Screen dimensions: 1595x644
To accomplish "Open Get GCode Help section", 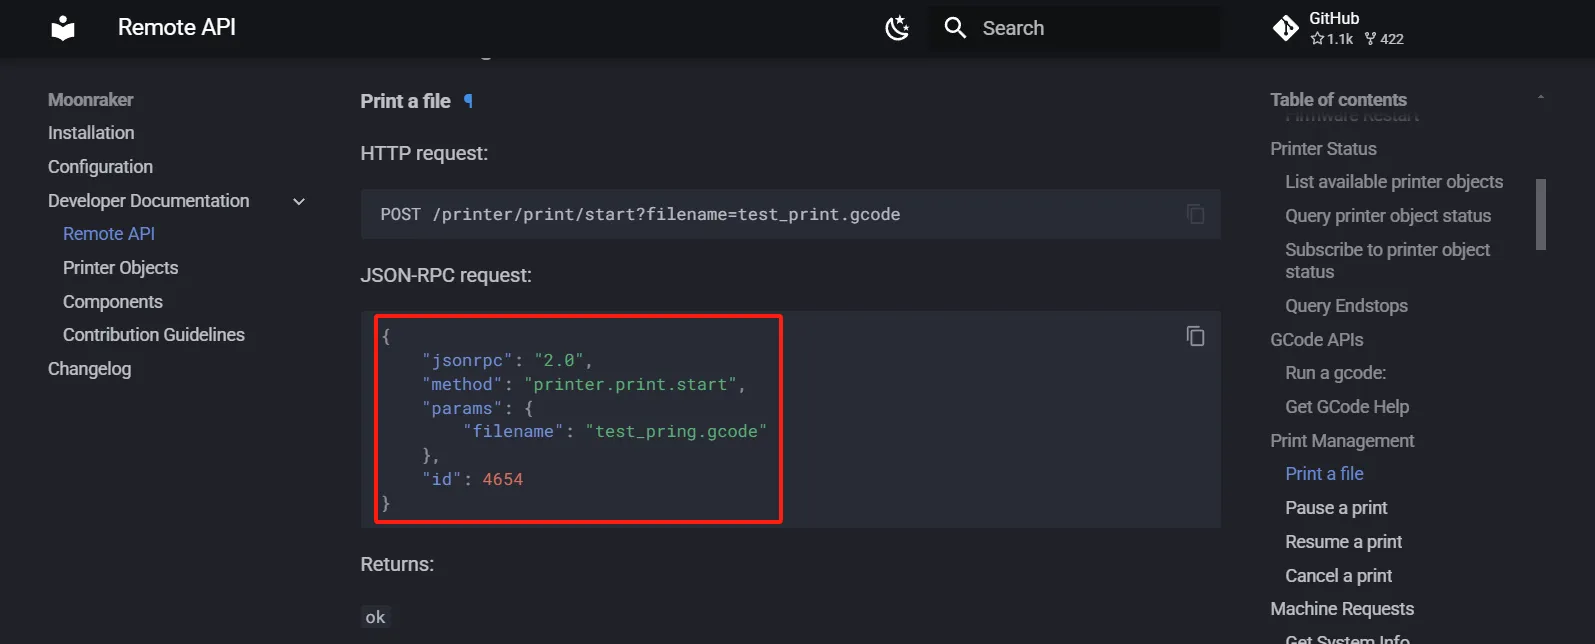I will pyautogui.click(x=1346, y=407).
